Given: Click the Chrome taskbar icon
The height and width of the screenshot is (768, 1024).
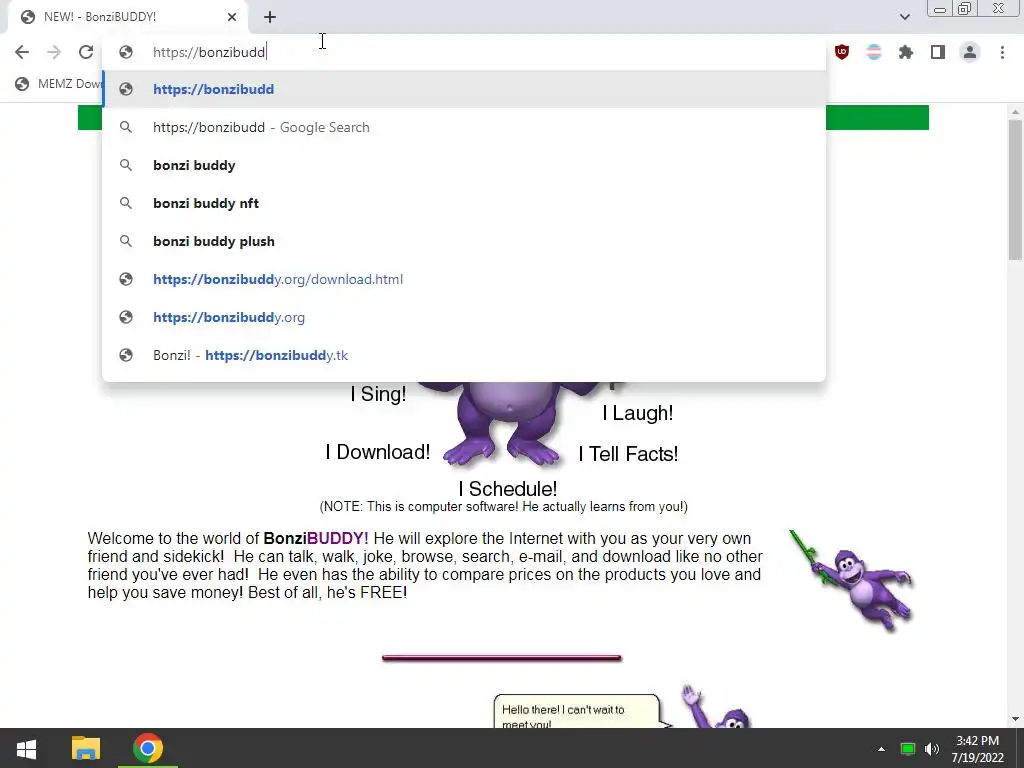Looking at the screenshot, I should (x=148, y=748).
